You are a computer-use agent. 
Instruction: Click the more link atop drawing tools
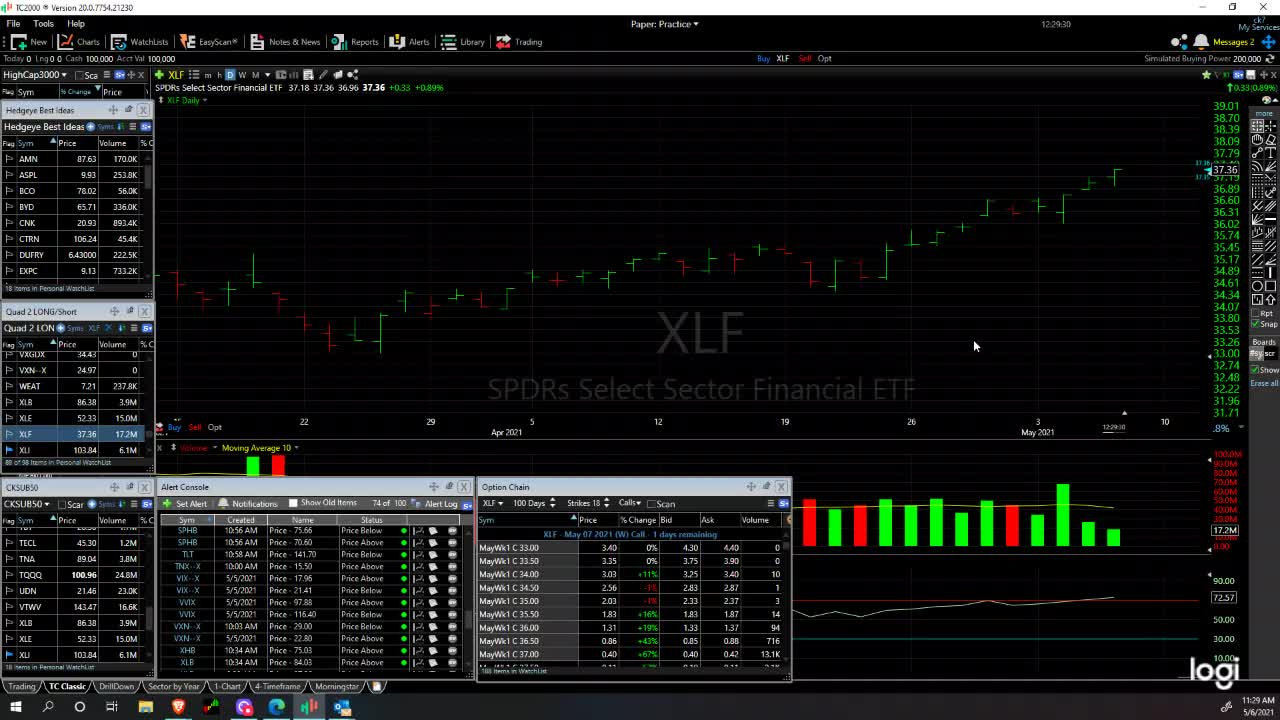(x=1264, y=114)
